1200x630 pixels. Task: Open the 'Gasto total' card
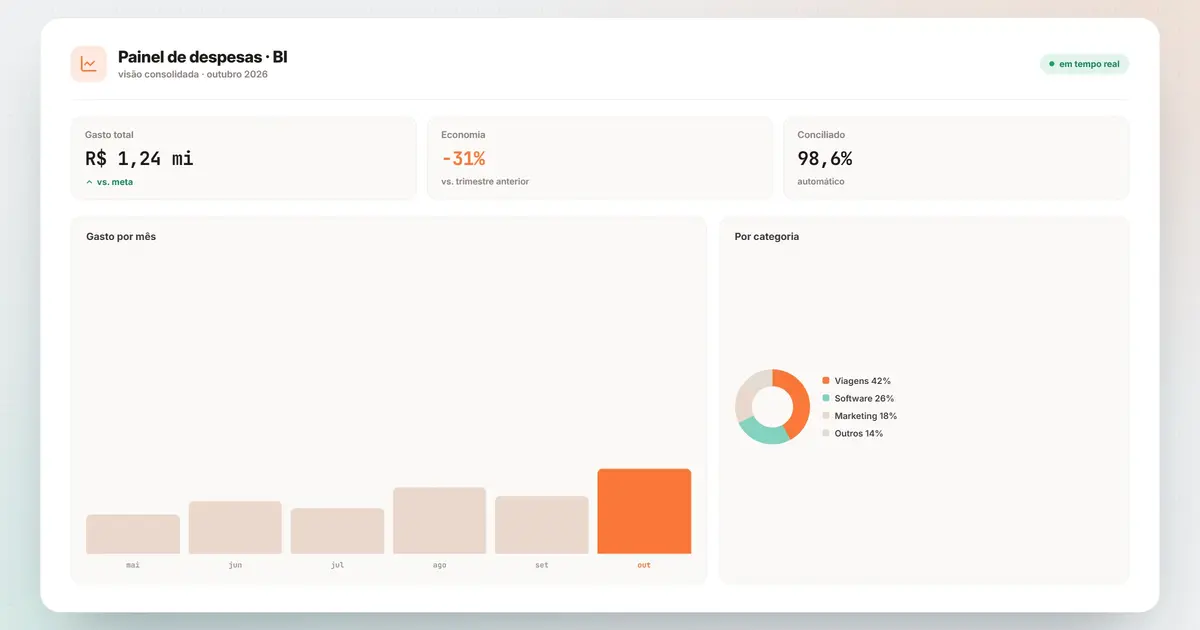point(244,158)
